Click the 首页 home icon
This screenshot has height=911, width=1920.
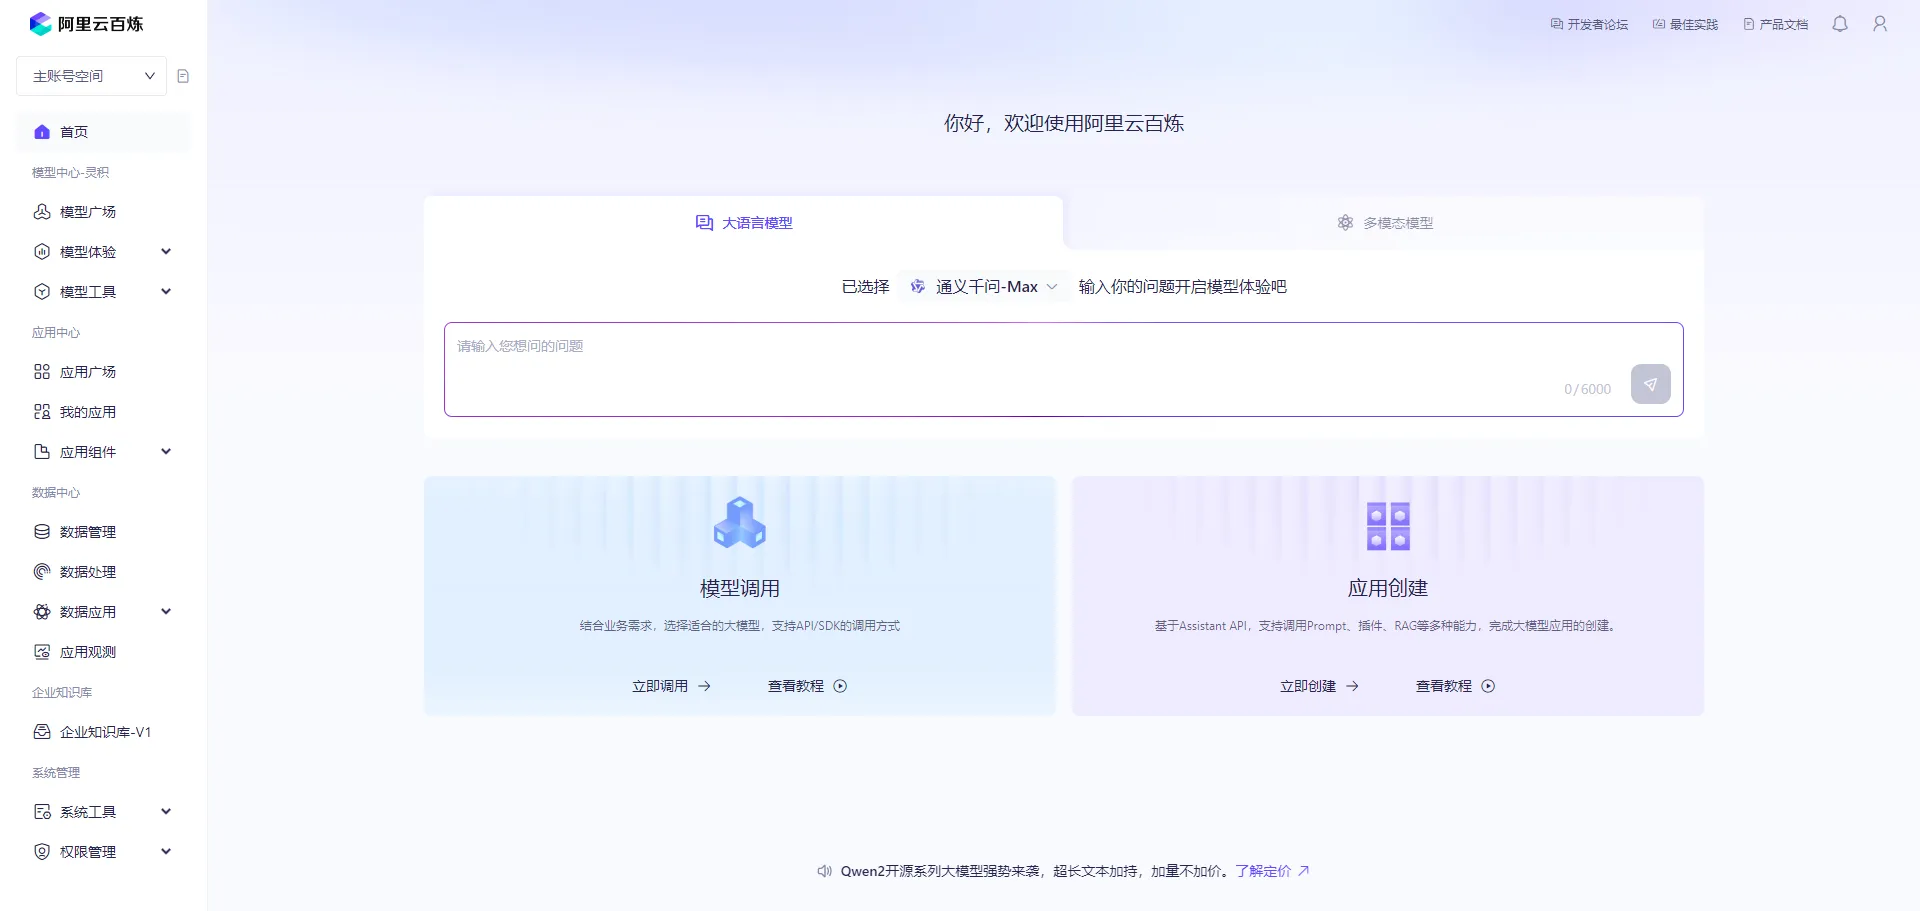point(42,132)
